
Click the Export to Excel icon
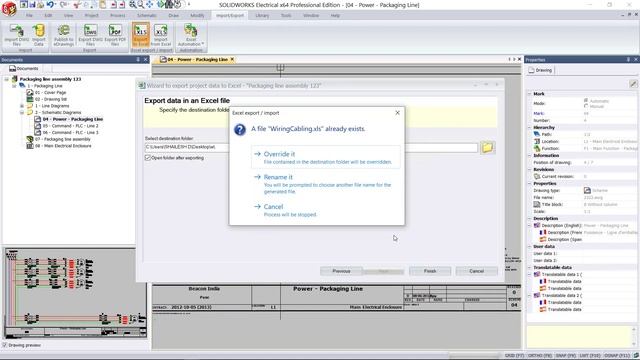click(x=140, y=35)
